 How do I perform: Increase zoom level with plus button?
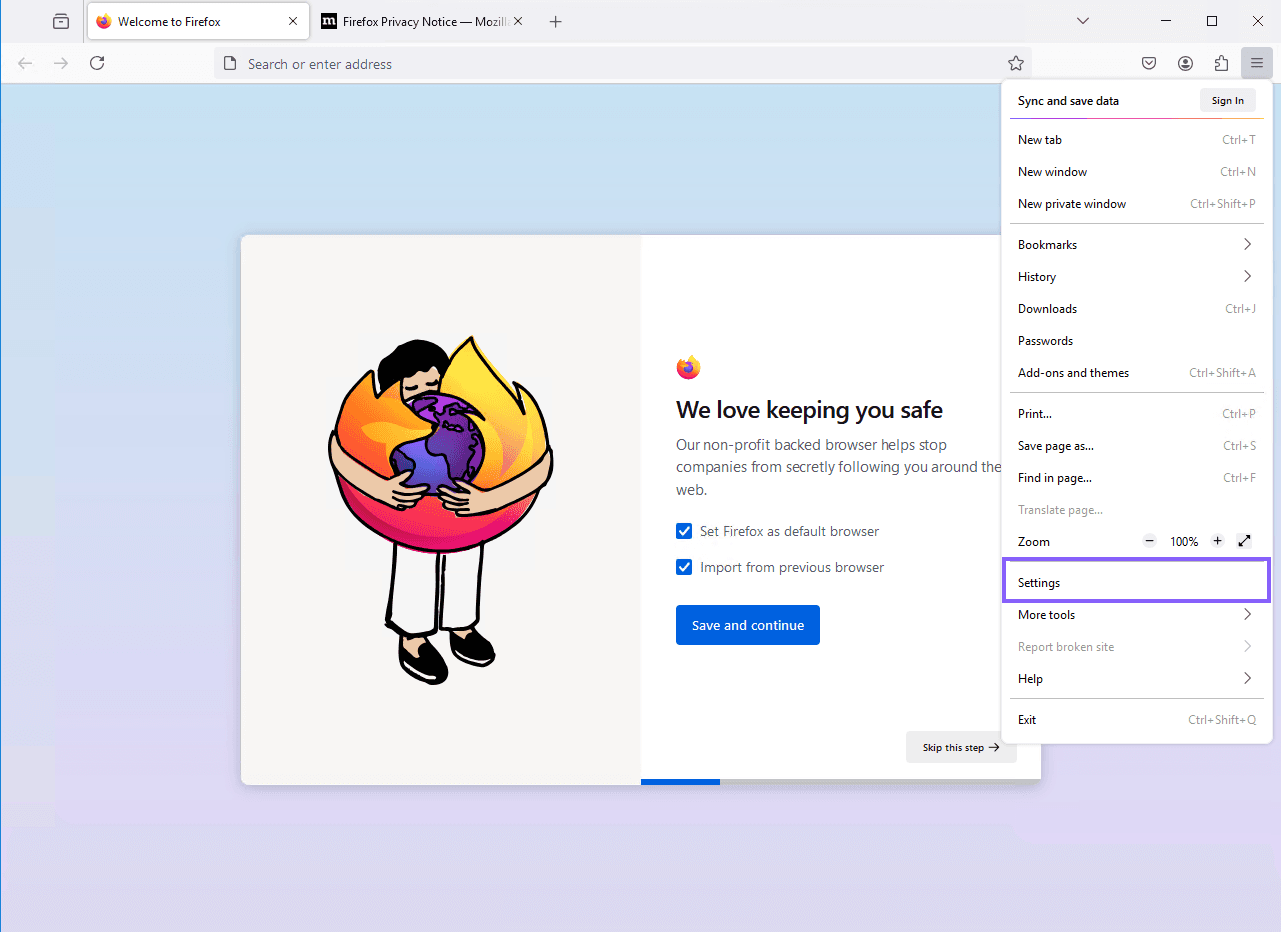pyautogui.click(x=1217, y=541)
